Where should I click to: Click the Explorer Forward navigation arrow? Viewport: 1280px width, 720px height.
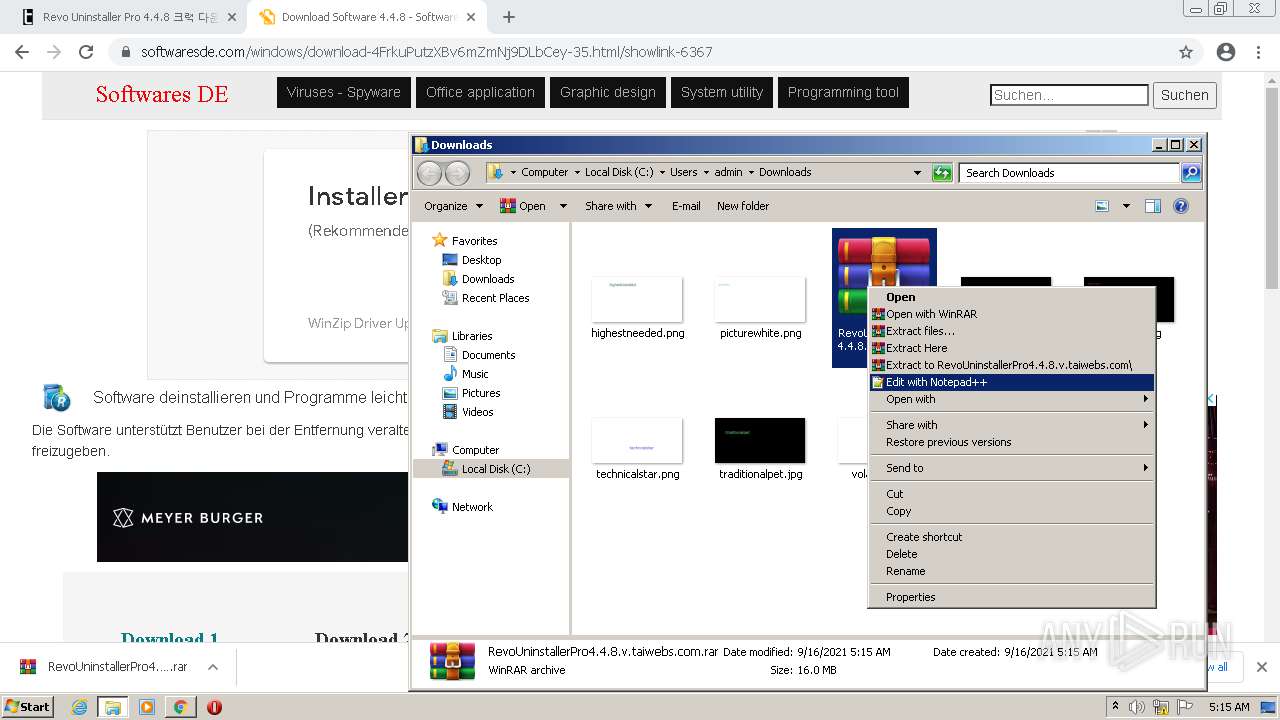457,173
